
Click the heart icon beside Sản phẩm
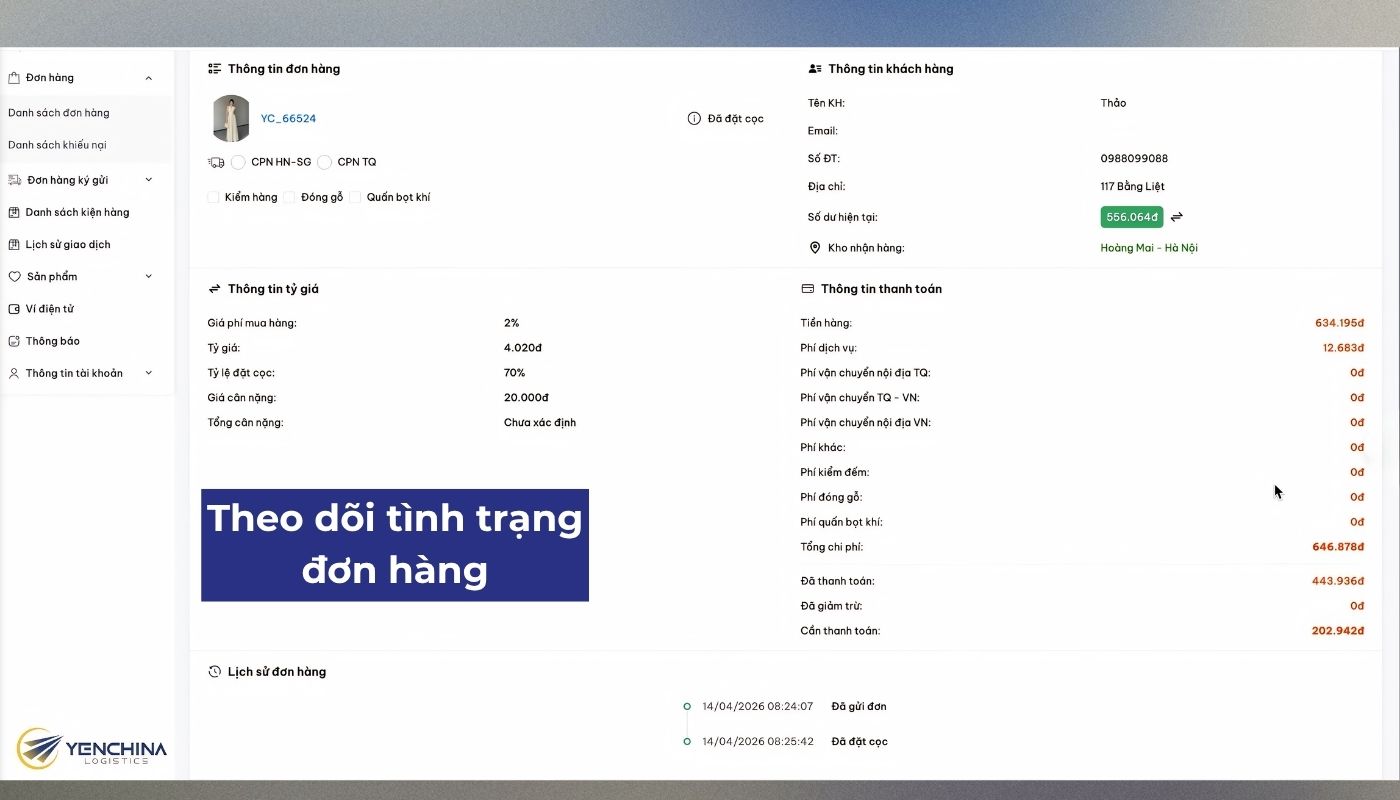14,276
